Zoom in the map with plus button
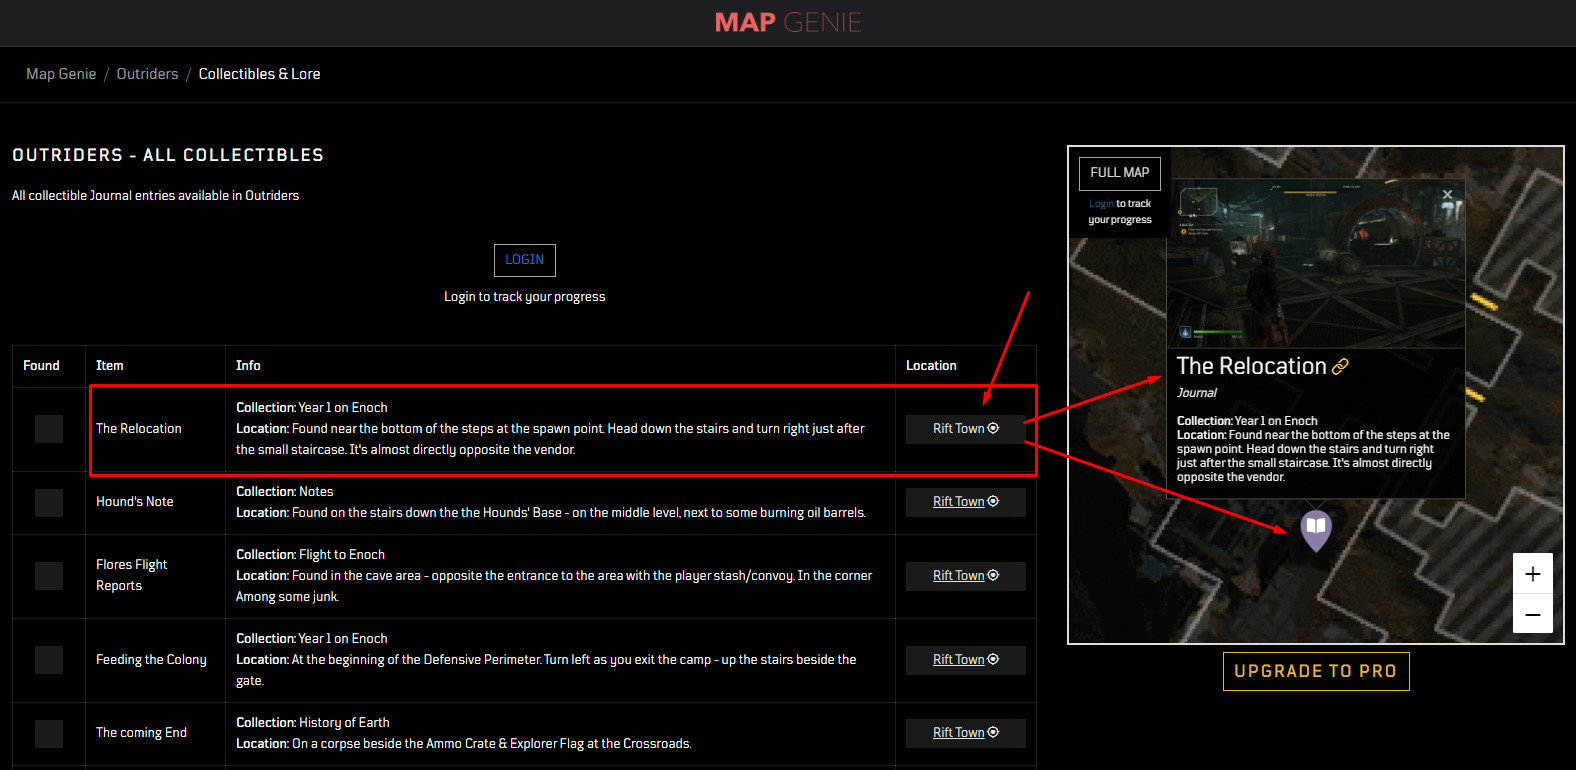The height and width of the screenshot is (770, 1576). pos(1533,574)
